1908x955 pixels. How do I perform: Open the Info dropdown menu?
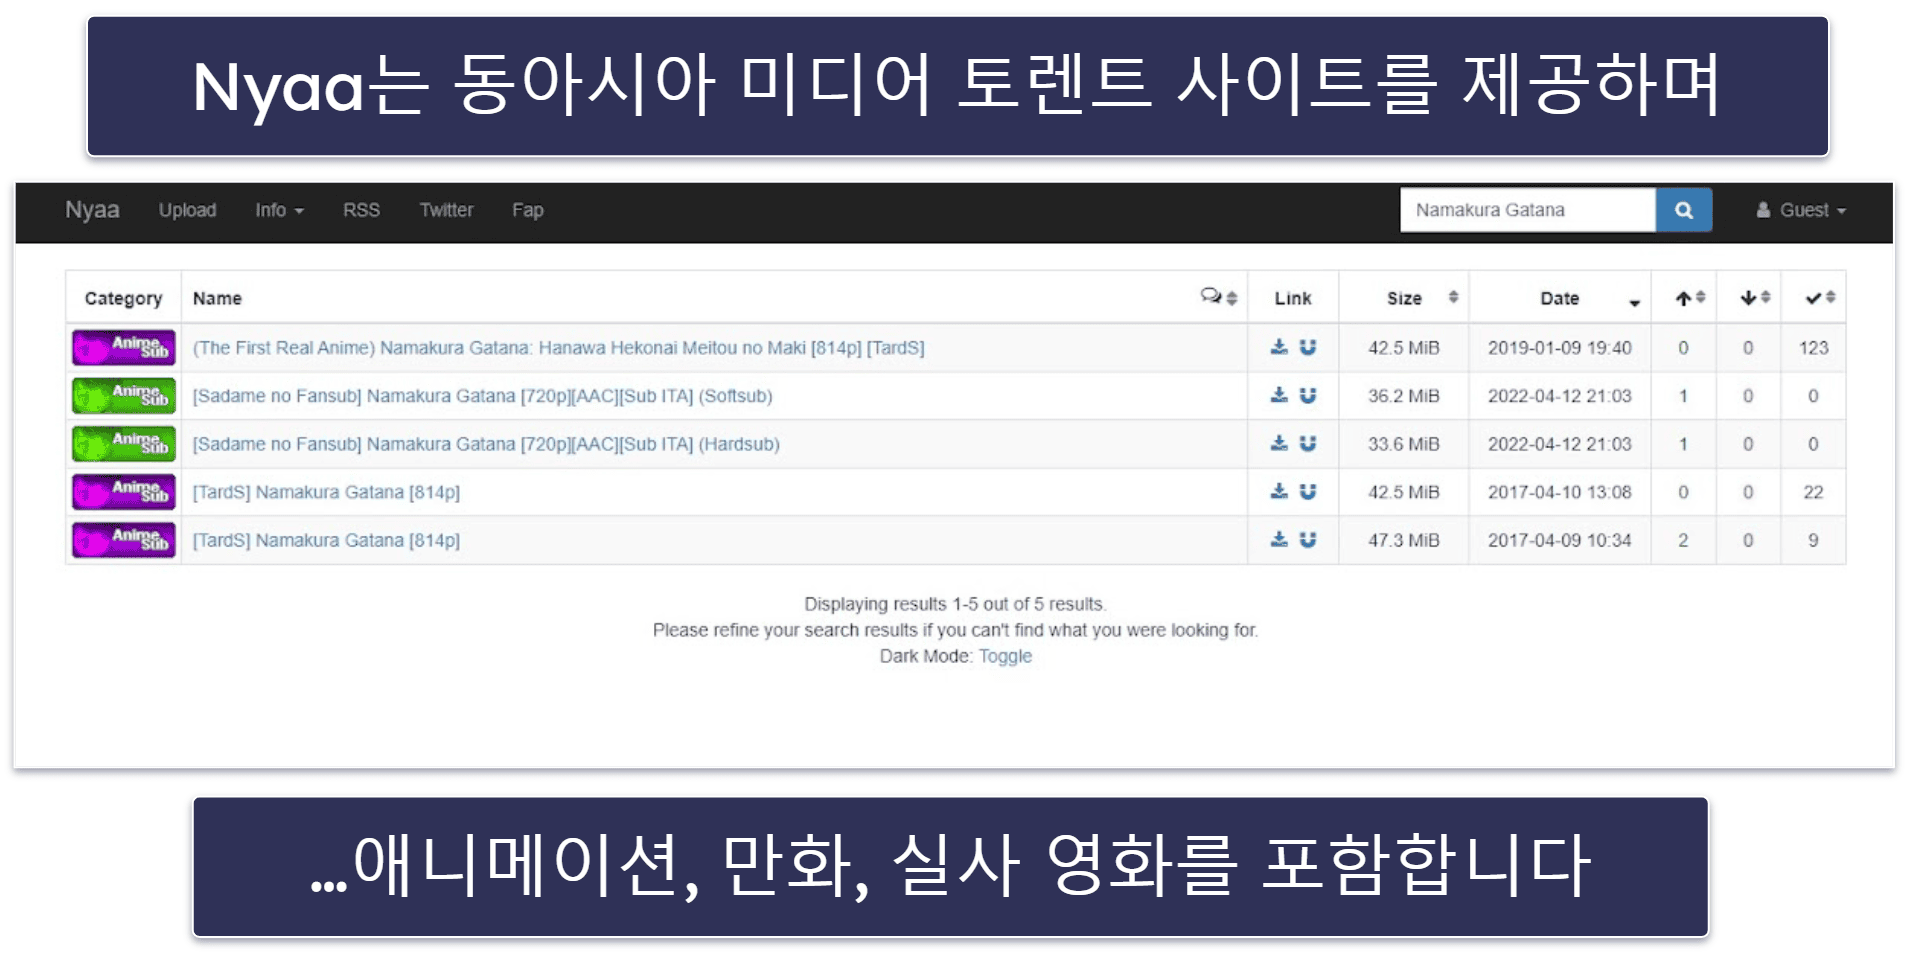coord(278,210)
